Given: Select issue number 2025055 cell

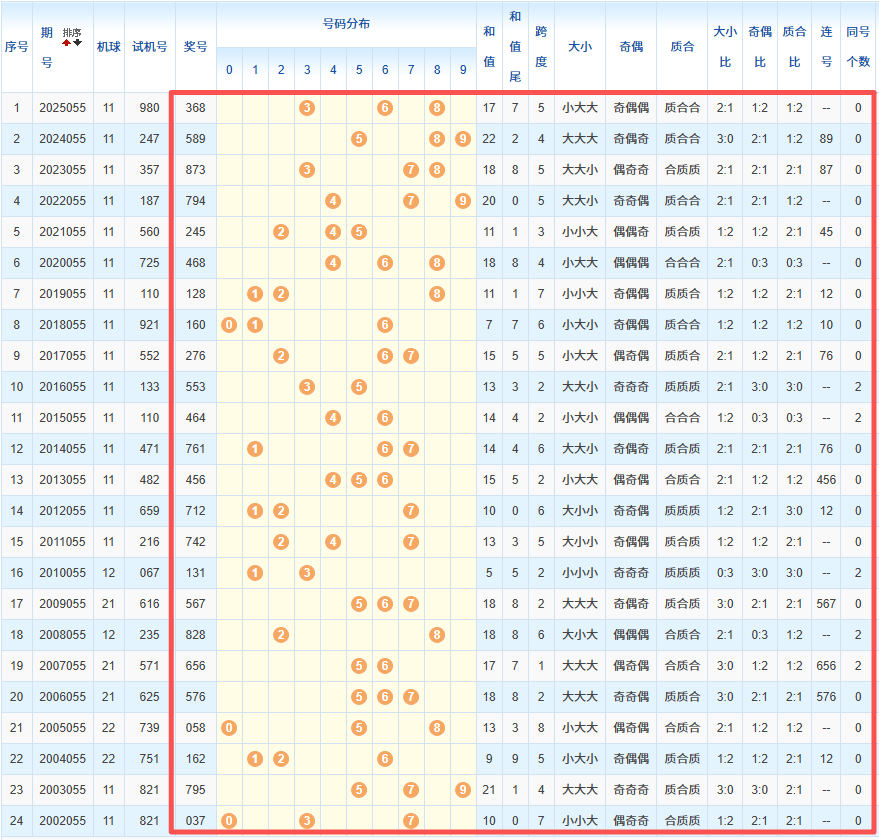Looking at the screenshot, I should 63,108.
